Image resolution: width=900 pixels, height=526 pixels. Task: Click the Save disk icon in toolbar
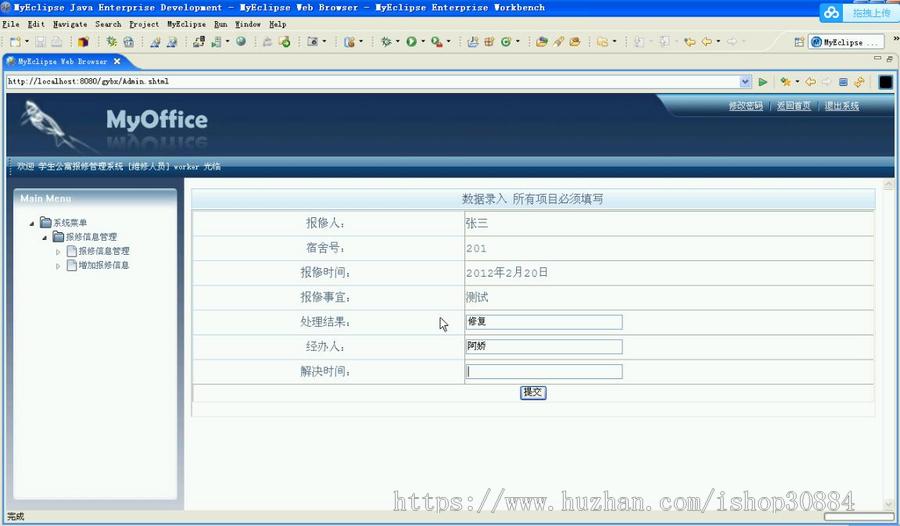tap(40, 41)
